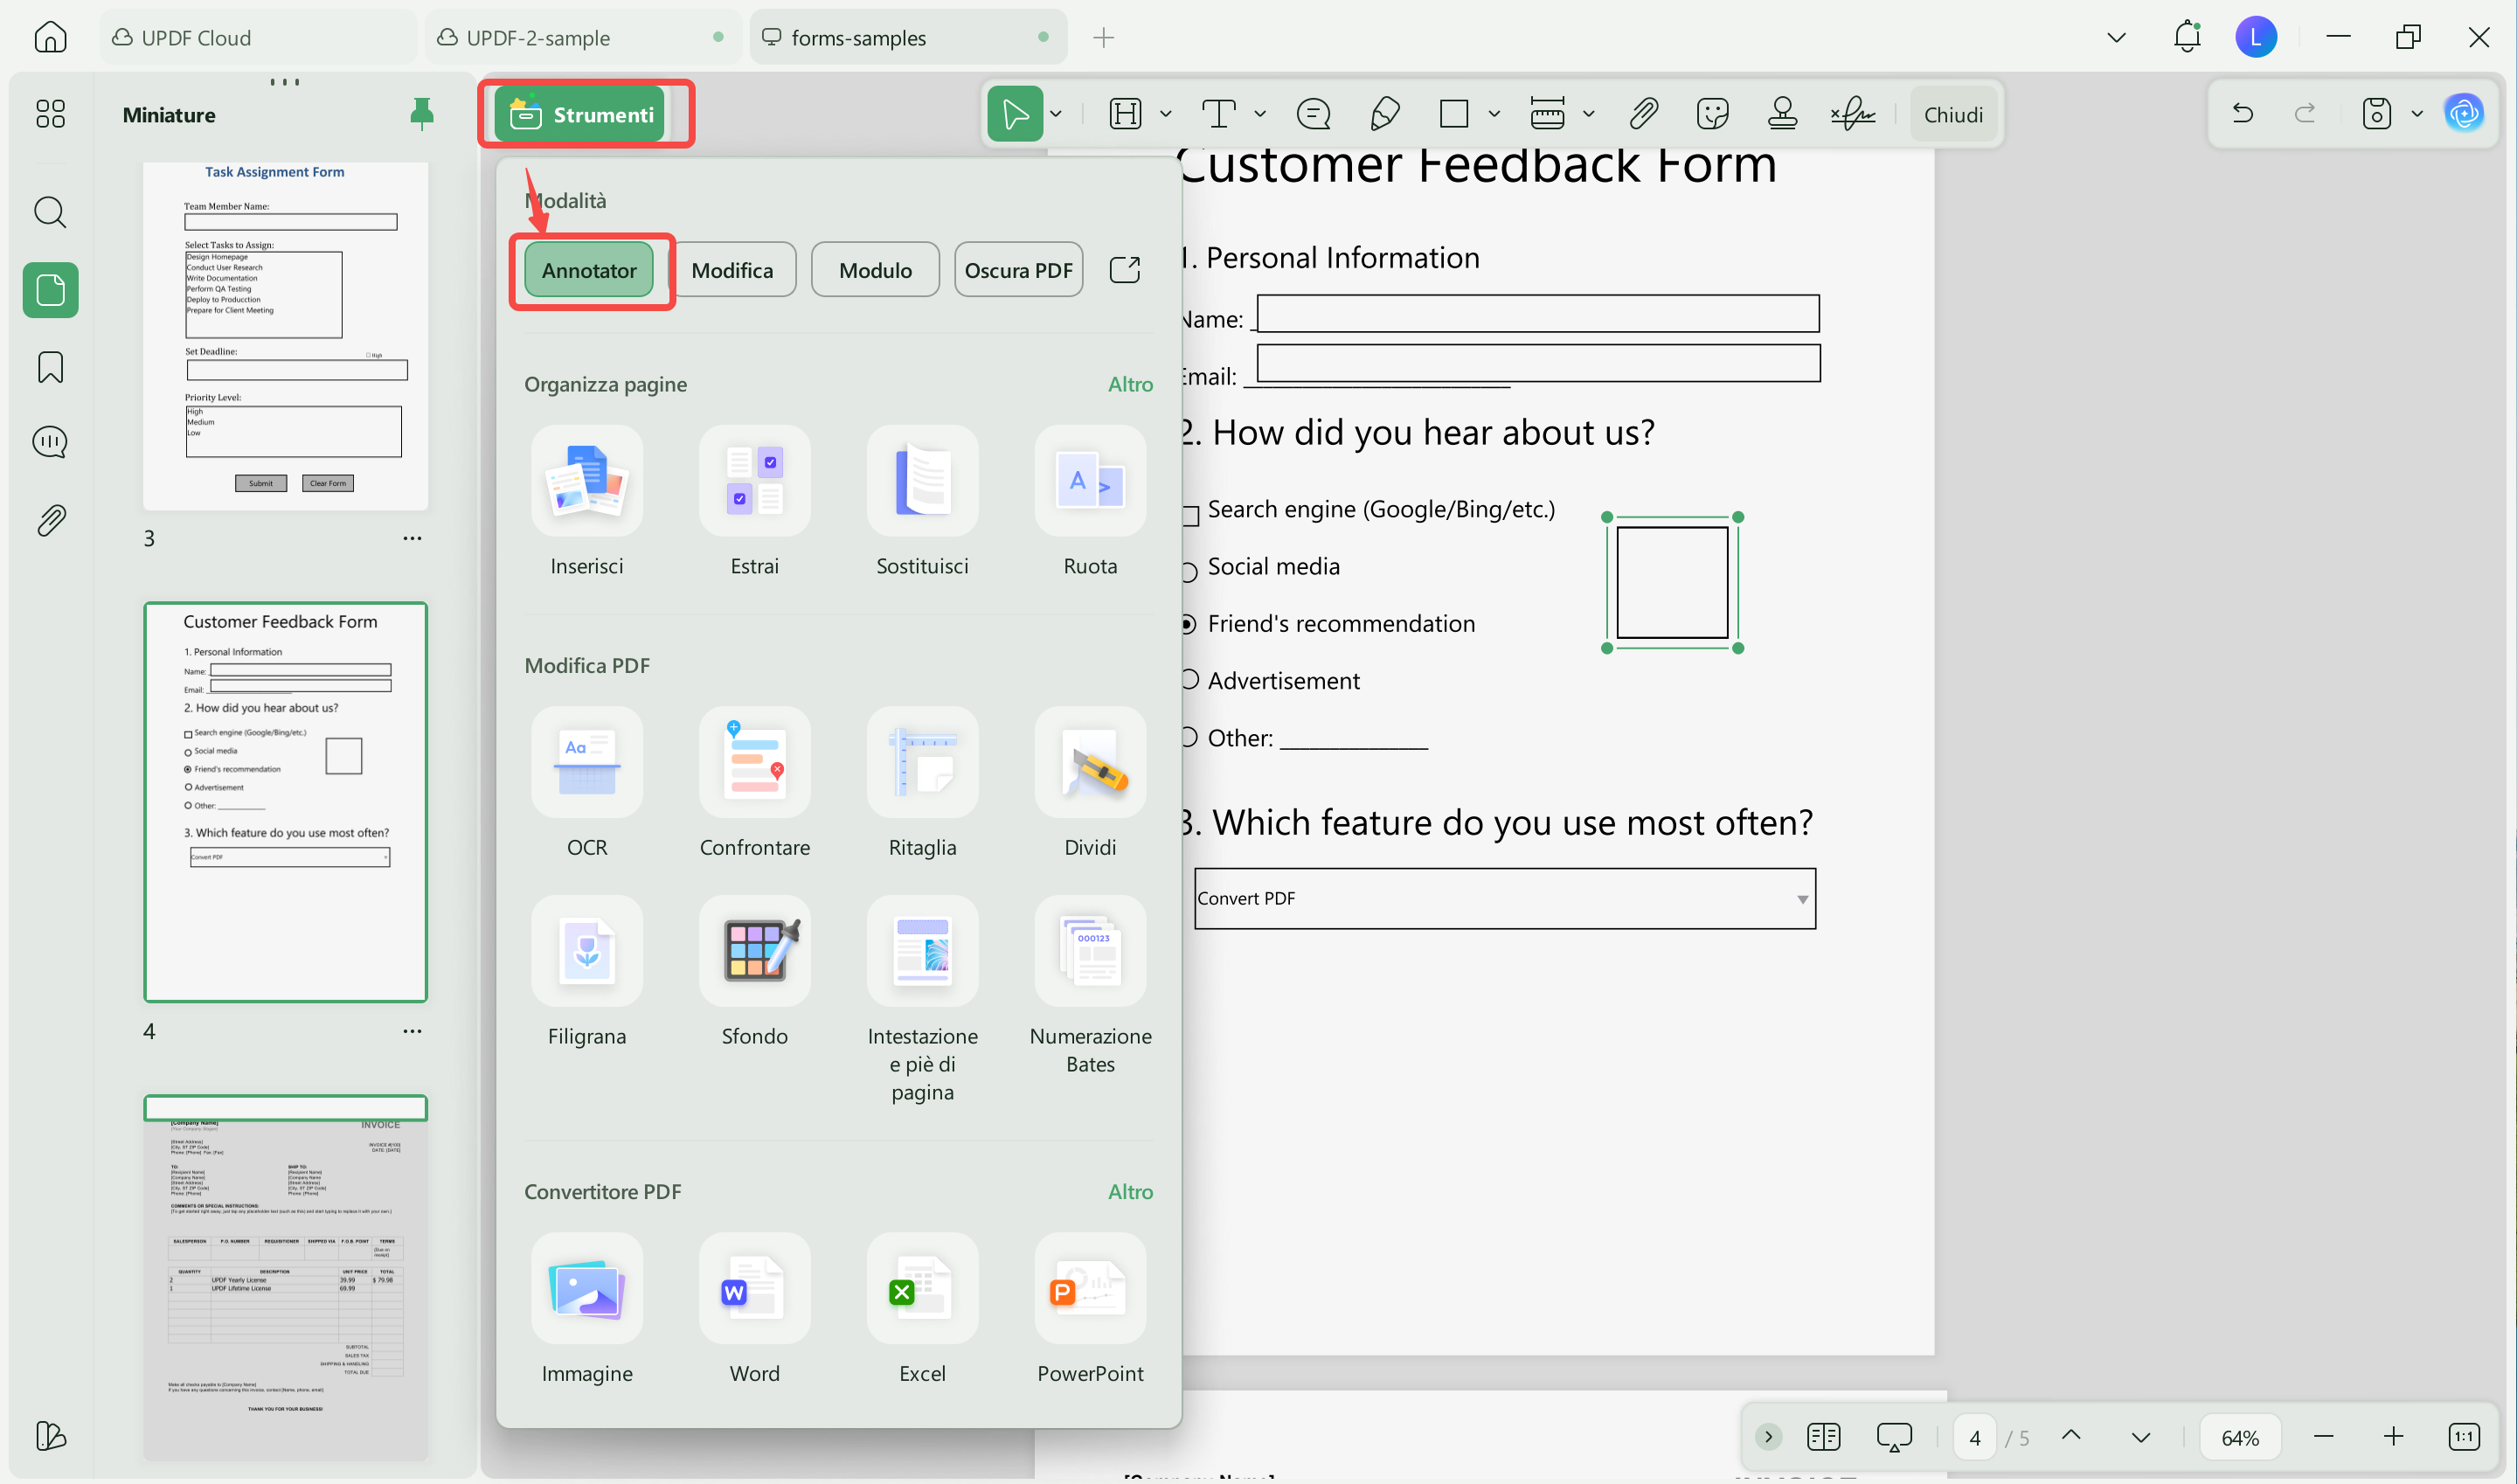Check the Search engine checkbox
The height and width of the screenshot is (1484, 2517).
(x=1190, y=515)
